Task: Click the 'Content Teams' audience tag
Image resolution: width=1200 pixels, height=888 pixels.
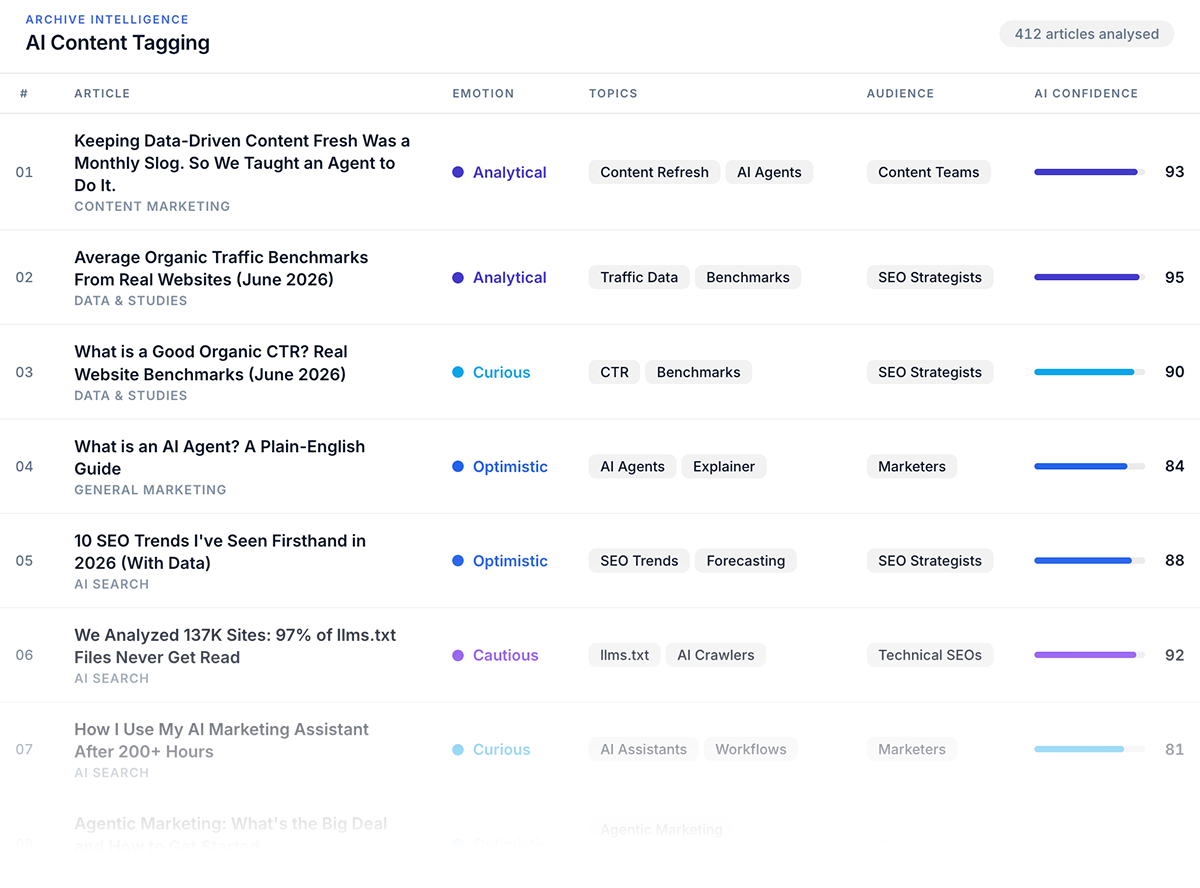Action: tap(929, 172)
